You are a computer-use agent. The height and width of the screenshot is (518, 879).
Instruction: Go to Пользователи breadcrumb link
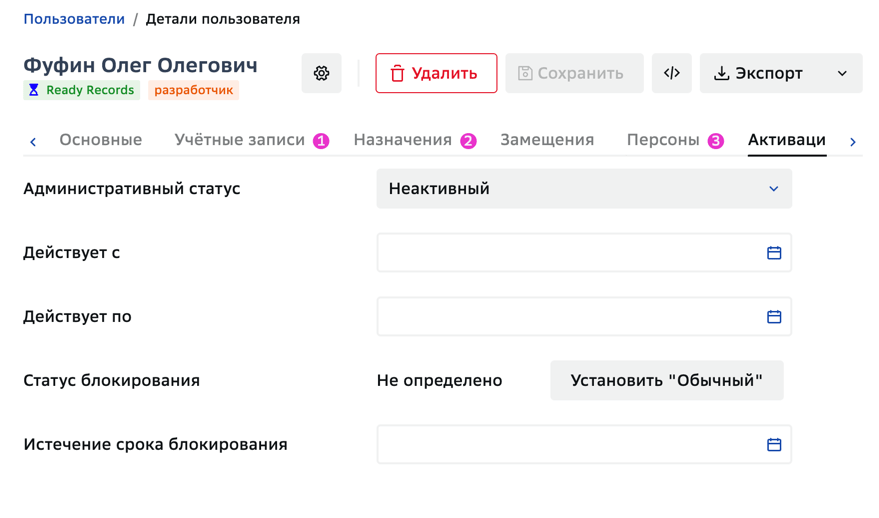(x=74, y=19)
